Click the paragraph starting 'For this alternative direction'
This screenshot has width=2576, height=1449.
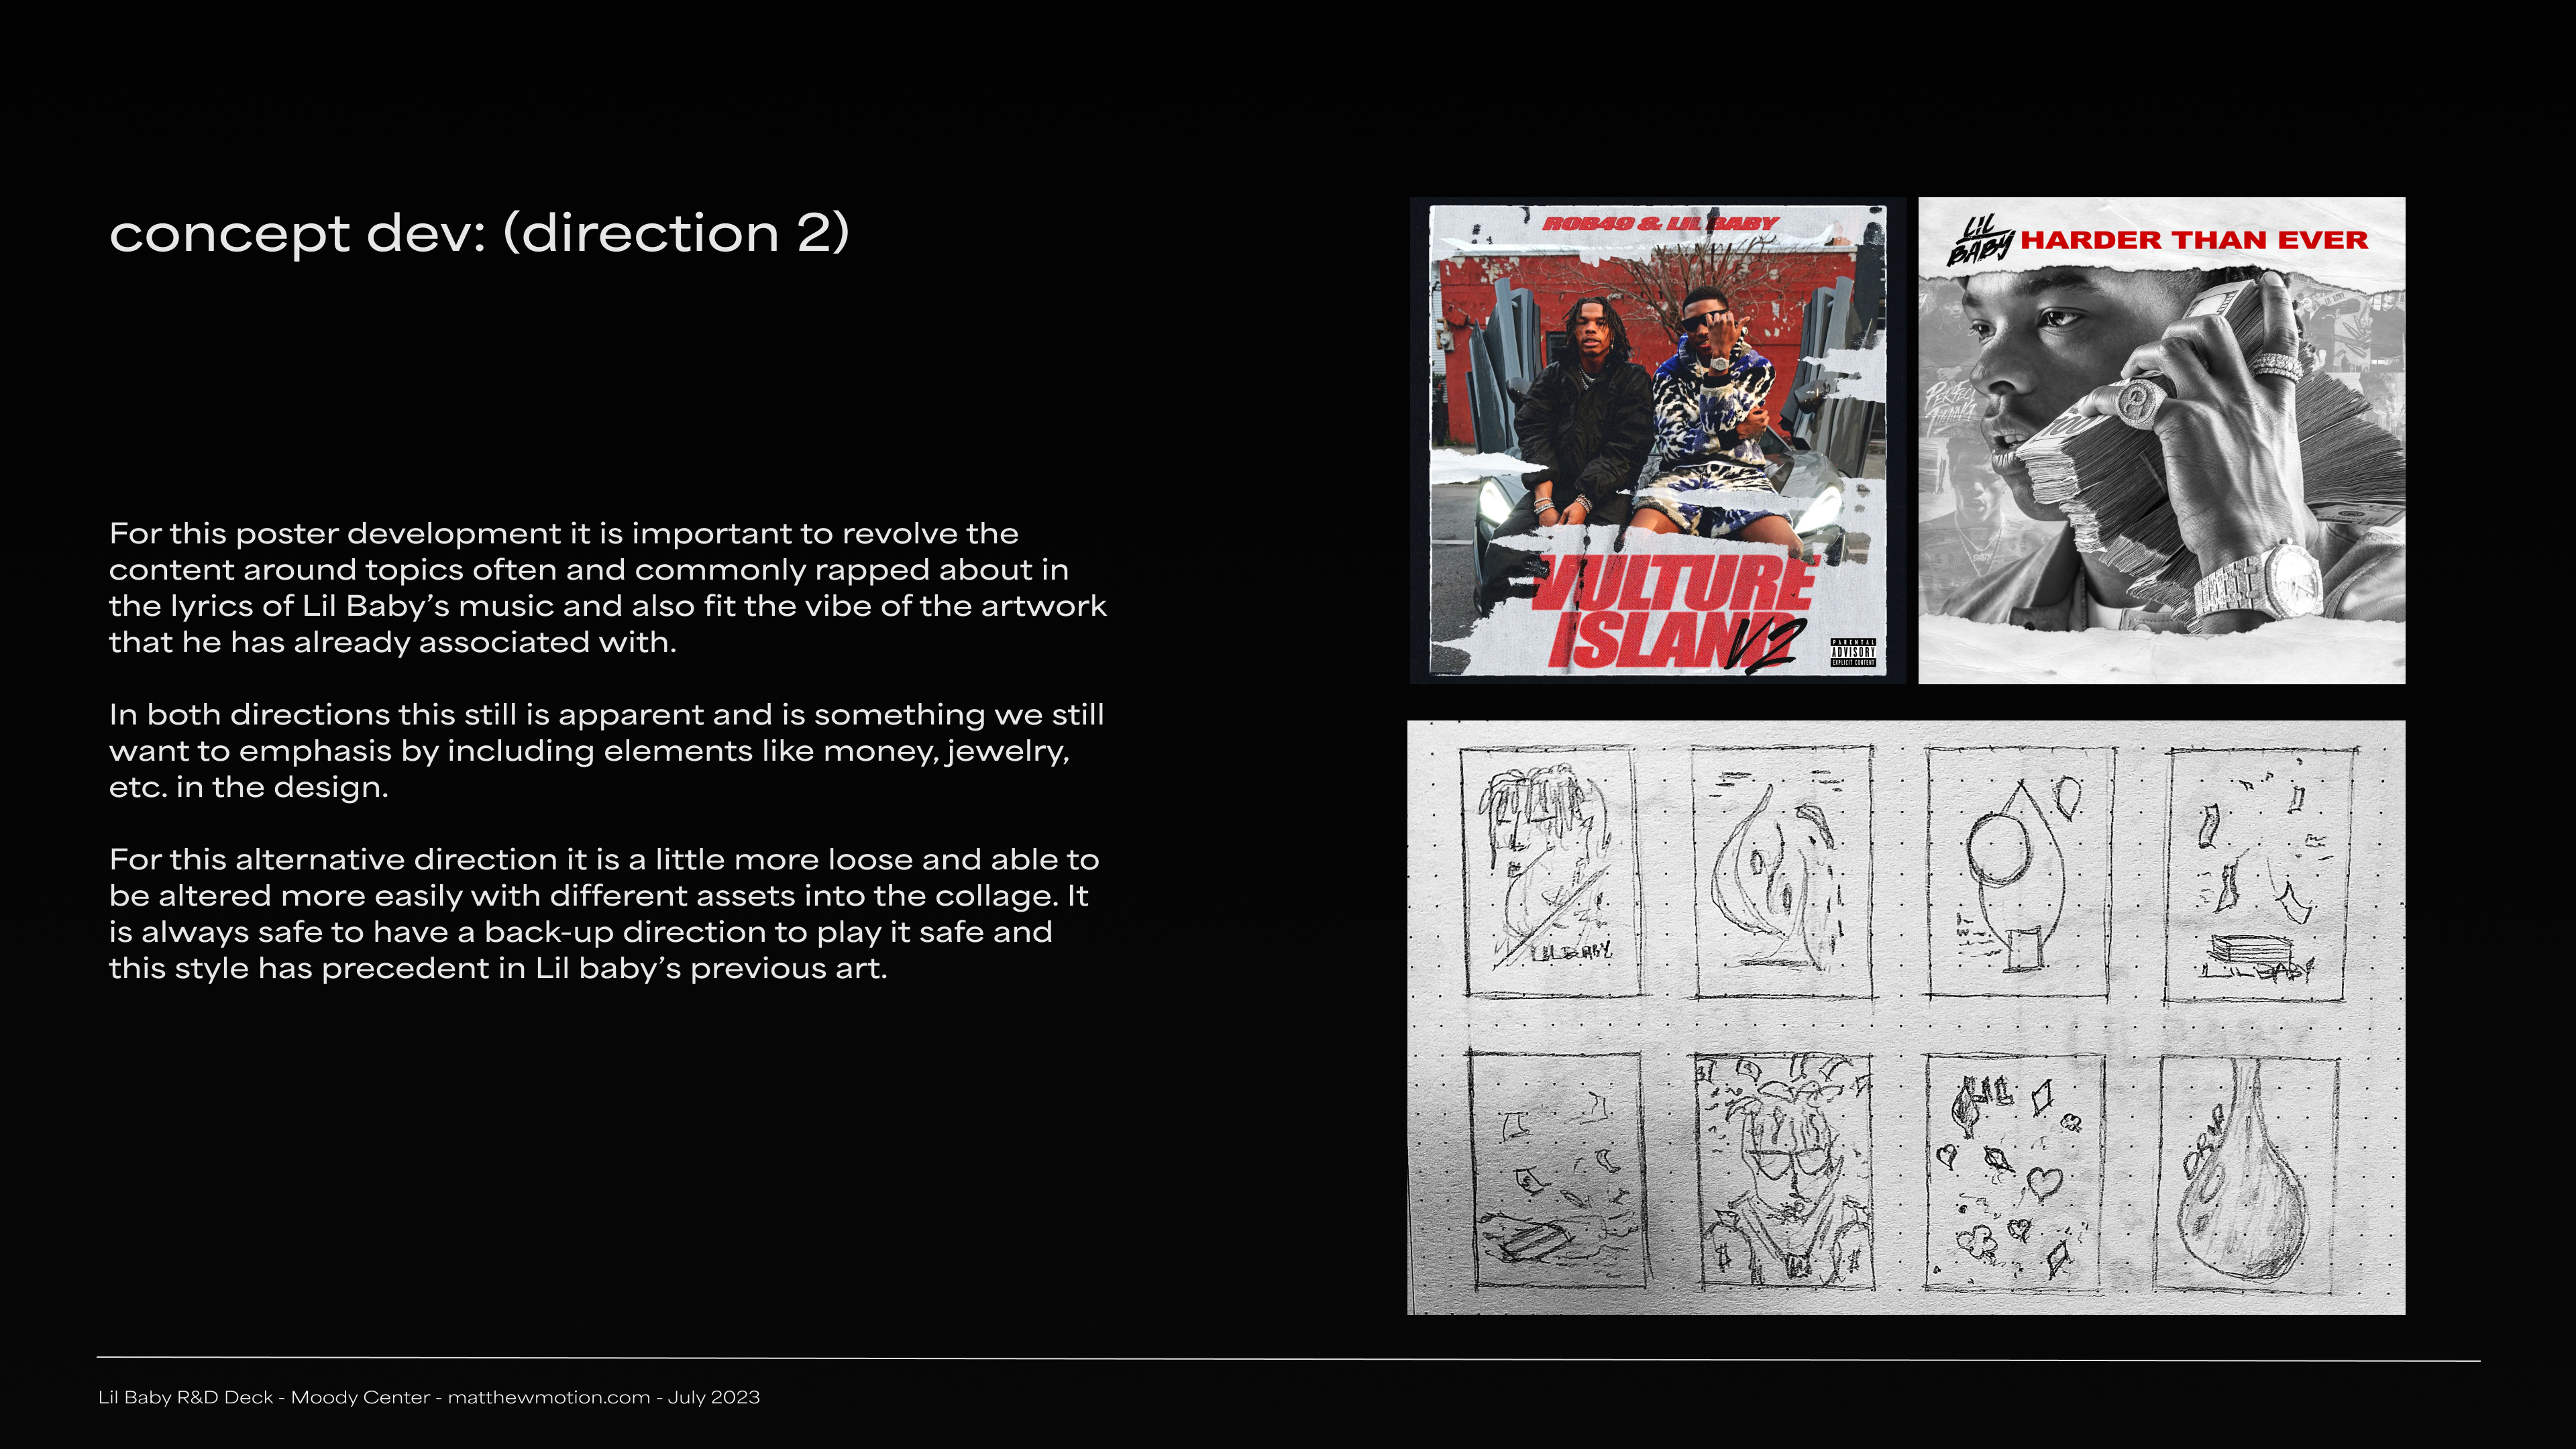coord(603,913)
